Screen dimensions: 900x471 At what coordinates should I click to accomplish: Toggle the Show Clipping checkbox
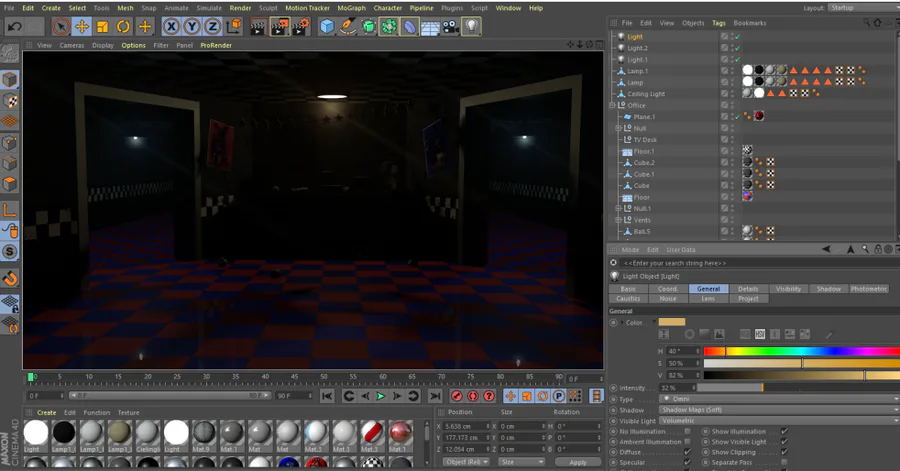(784, 452)
